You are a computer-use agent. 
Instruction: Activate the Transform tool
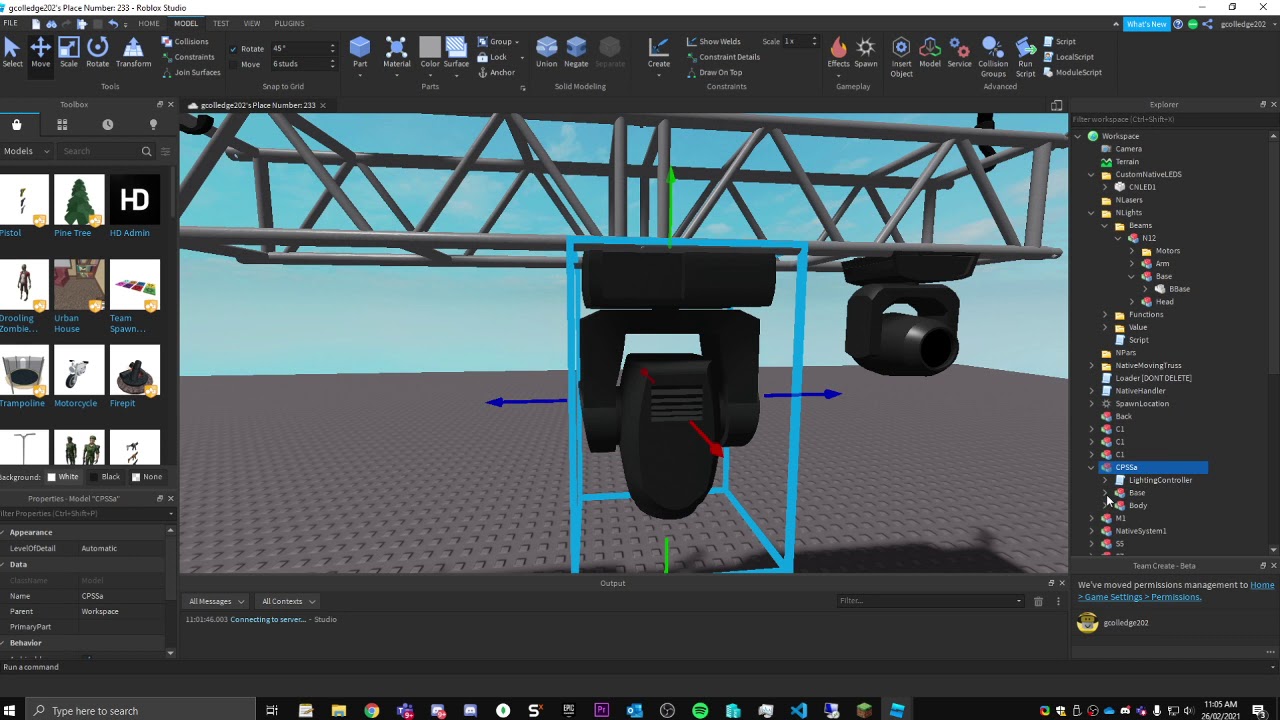(133, 52)
